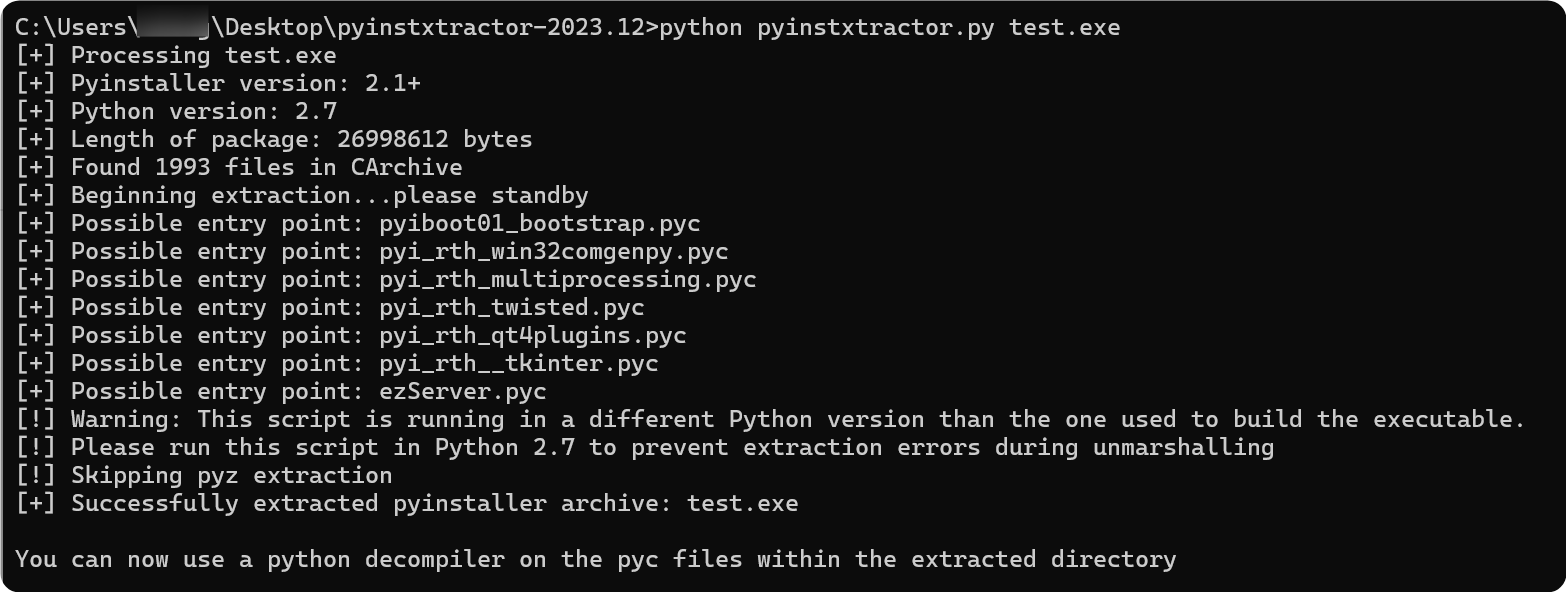Click the final python decompiler hint line
This screenshot has height=592, width=1566.
click(x=596, y=559)
